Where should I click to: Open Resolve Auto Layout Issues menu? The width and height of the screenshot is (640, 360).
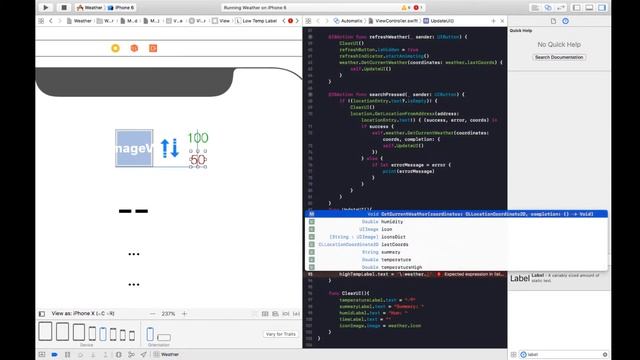pos(296,314)
